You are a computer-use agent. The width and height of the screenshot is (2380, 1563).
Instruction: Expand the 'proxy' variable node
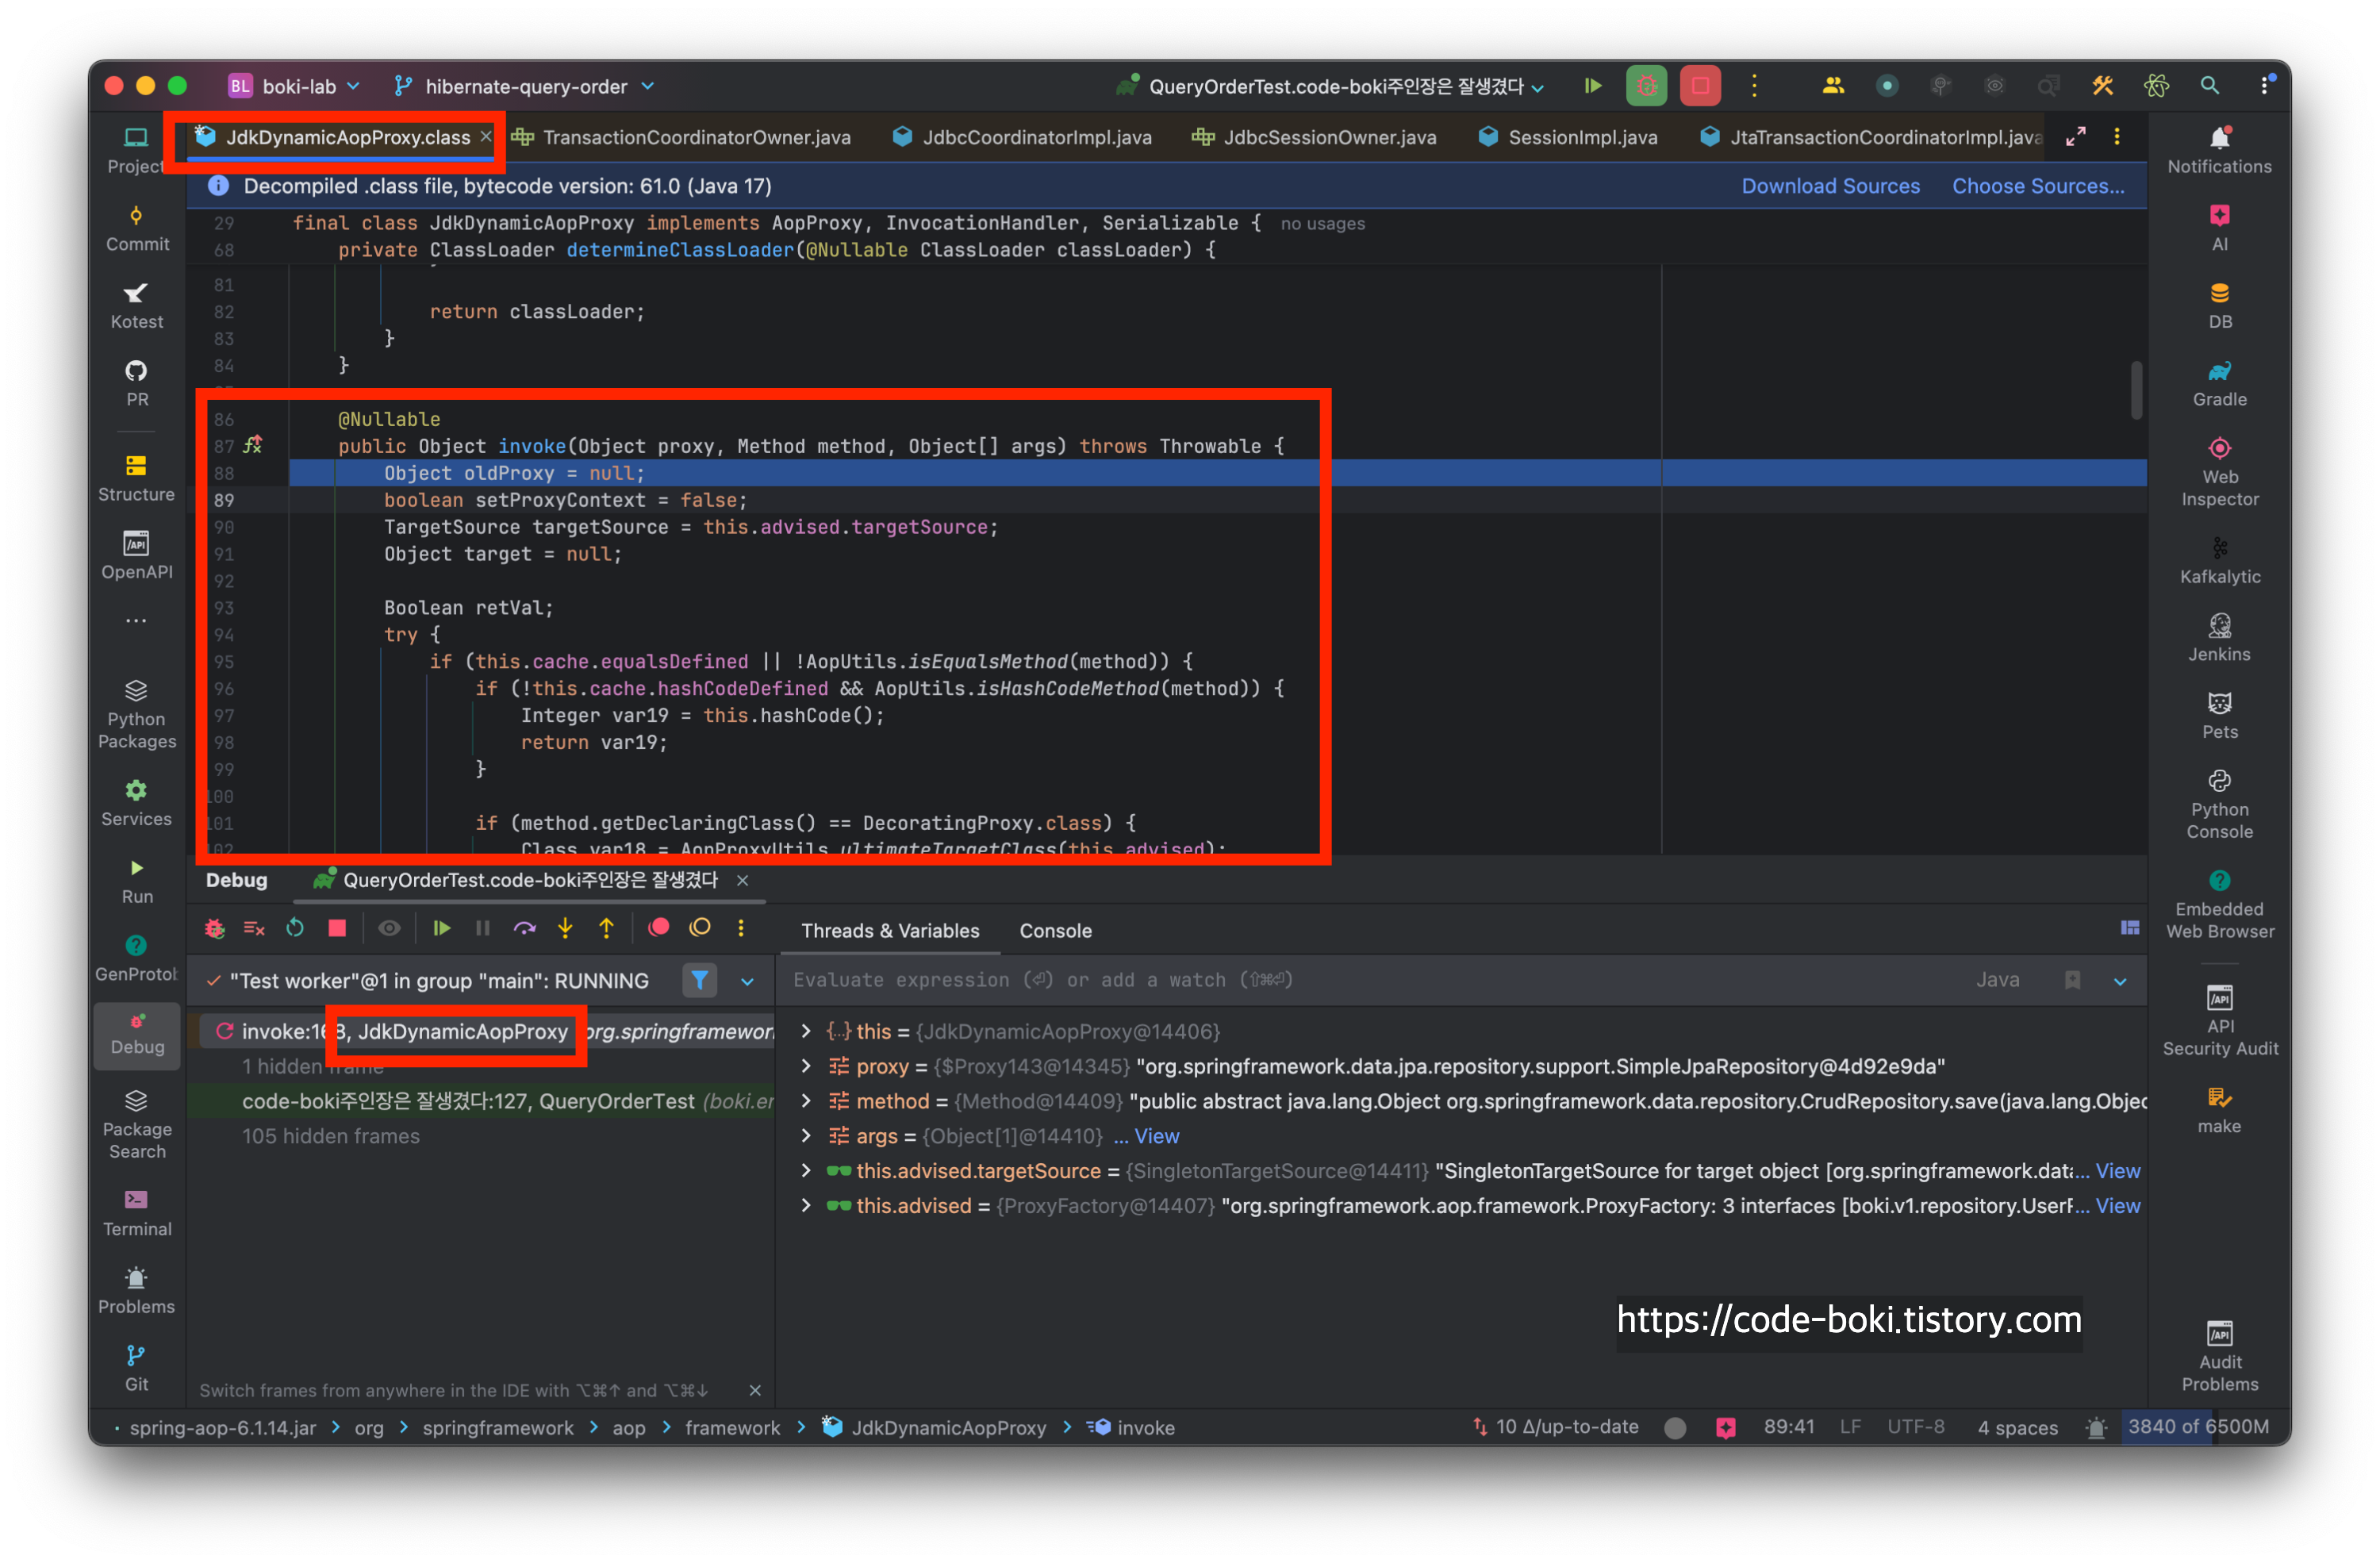806,1066
